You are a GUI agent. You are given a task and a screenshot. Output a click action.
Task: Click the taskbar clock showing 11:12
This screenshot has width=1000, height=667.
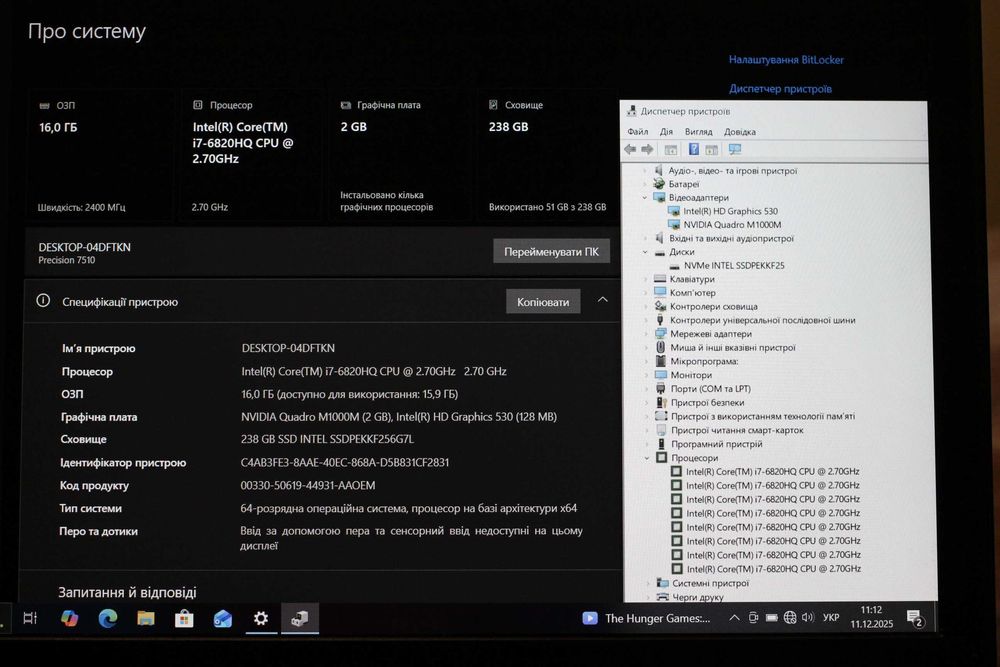point(871,617)
